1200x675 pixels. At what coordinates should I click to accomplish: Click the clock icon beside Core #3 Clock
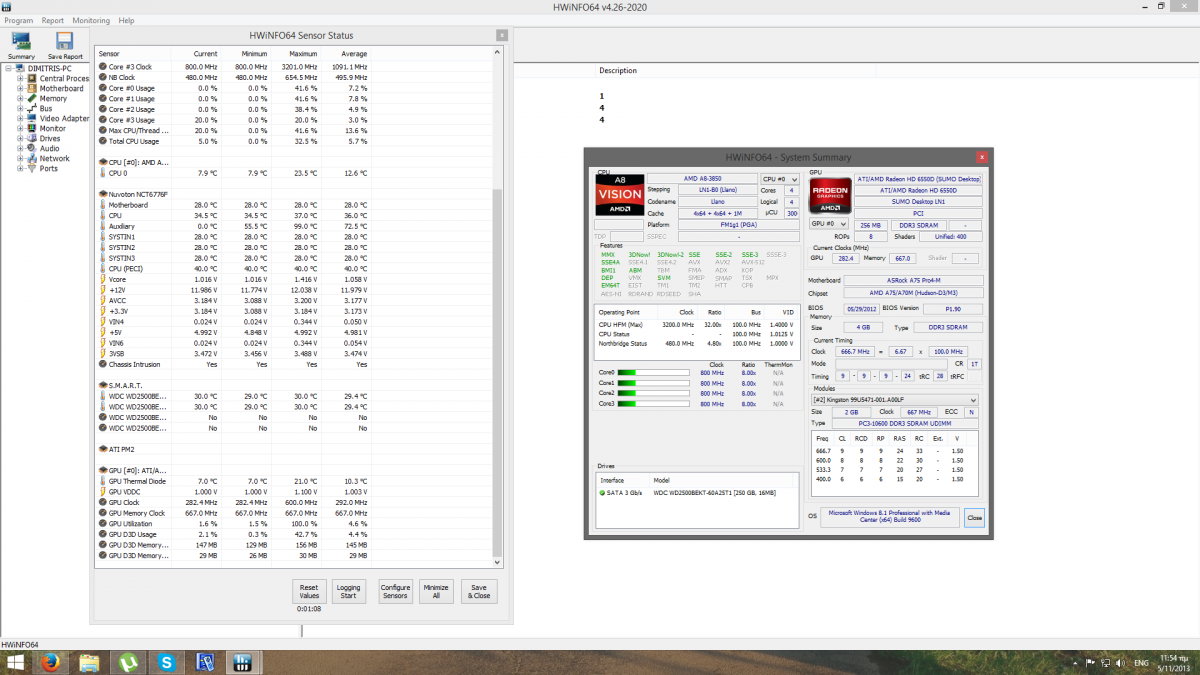pyautogui.click(x=103, y=67)
